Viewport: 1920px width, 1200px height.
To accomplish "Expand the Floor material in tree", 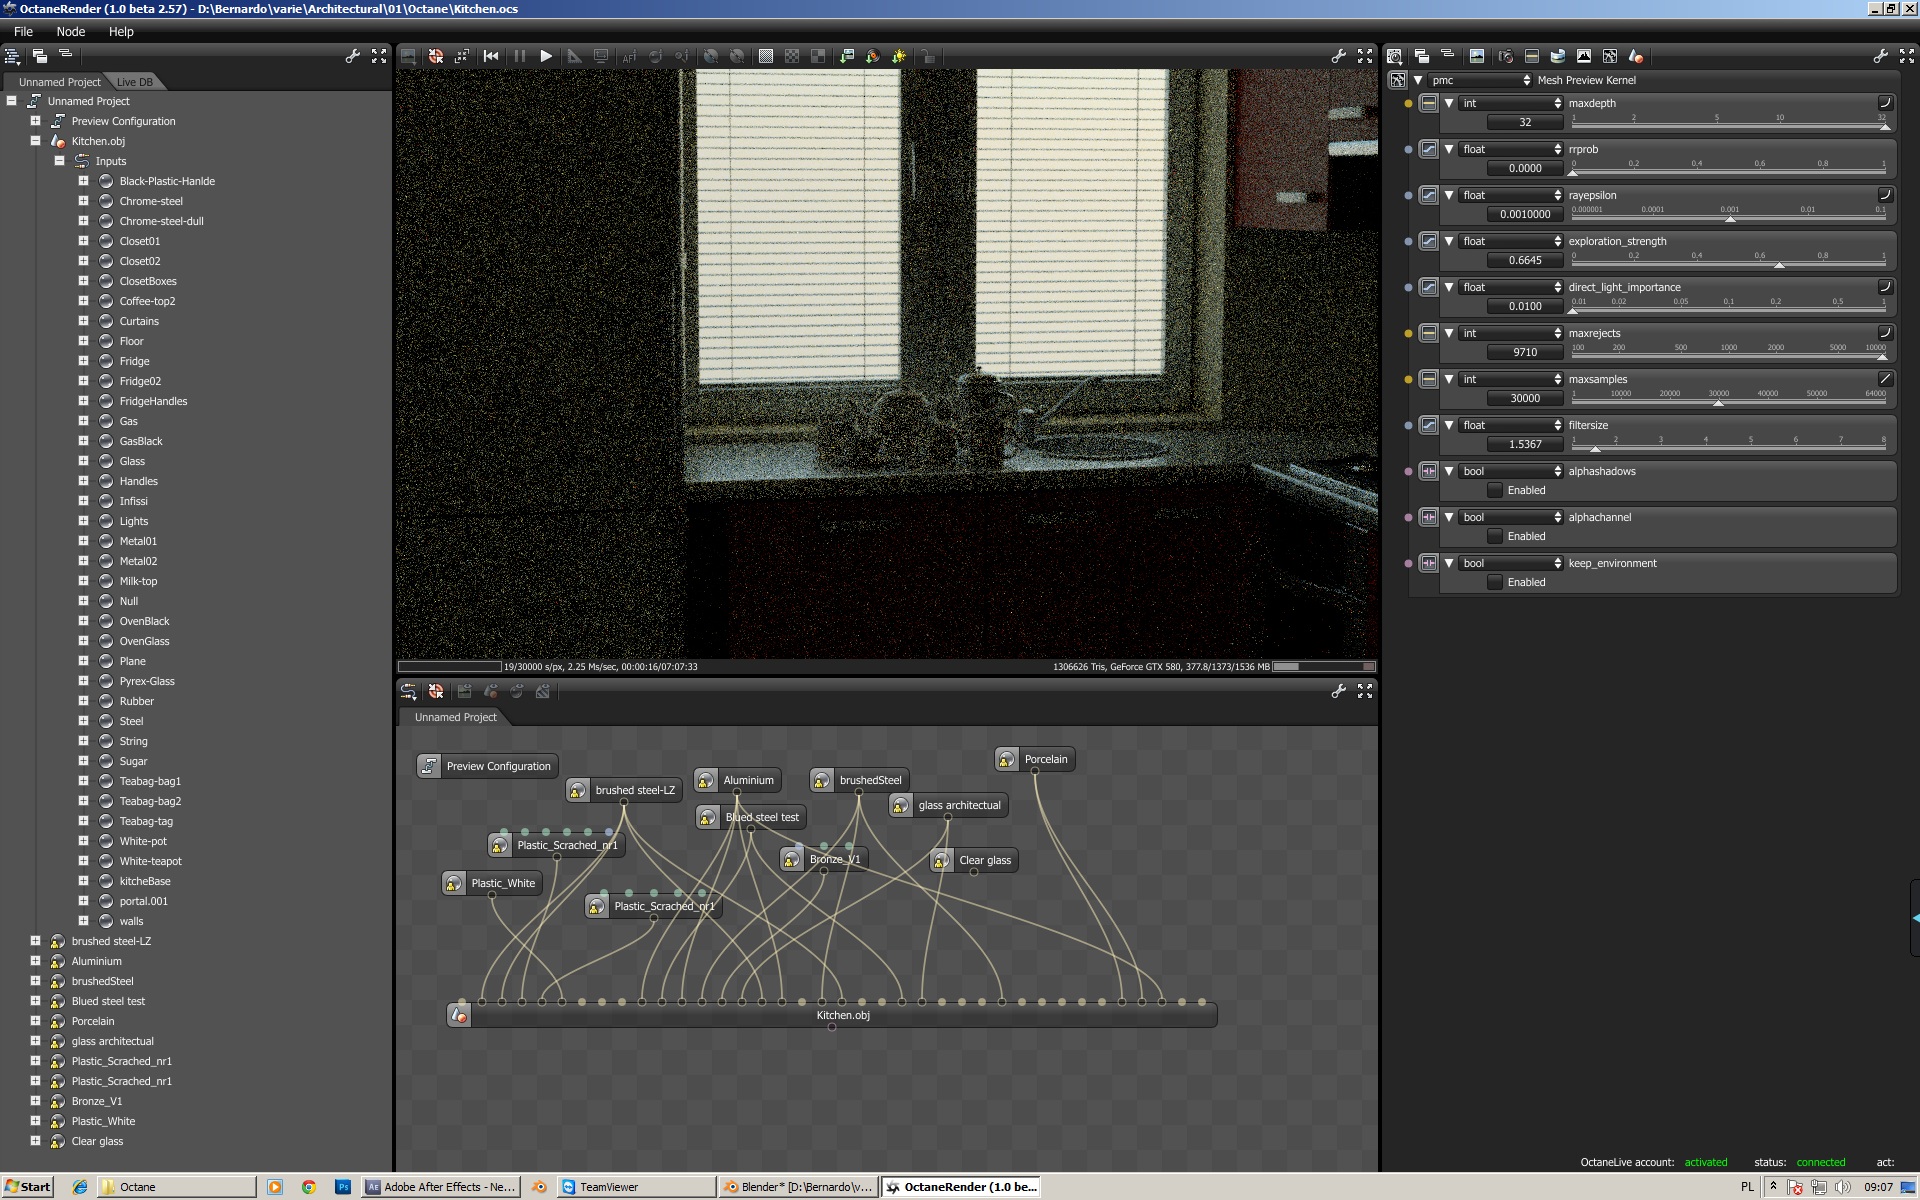I will pos(84,341).
